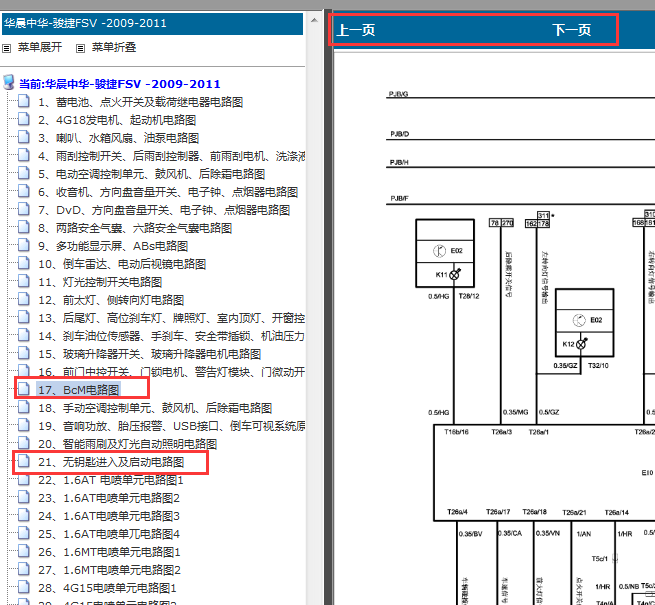
Task: Open 11、灯光控制开关电路图
Action: click(100, 282)
